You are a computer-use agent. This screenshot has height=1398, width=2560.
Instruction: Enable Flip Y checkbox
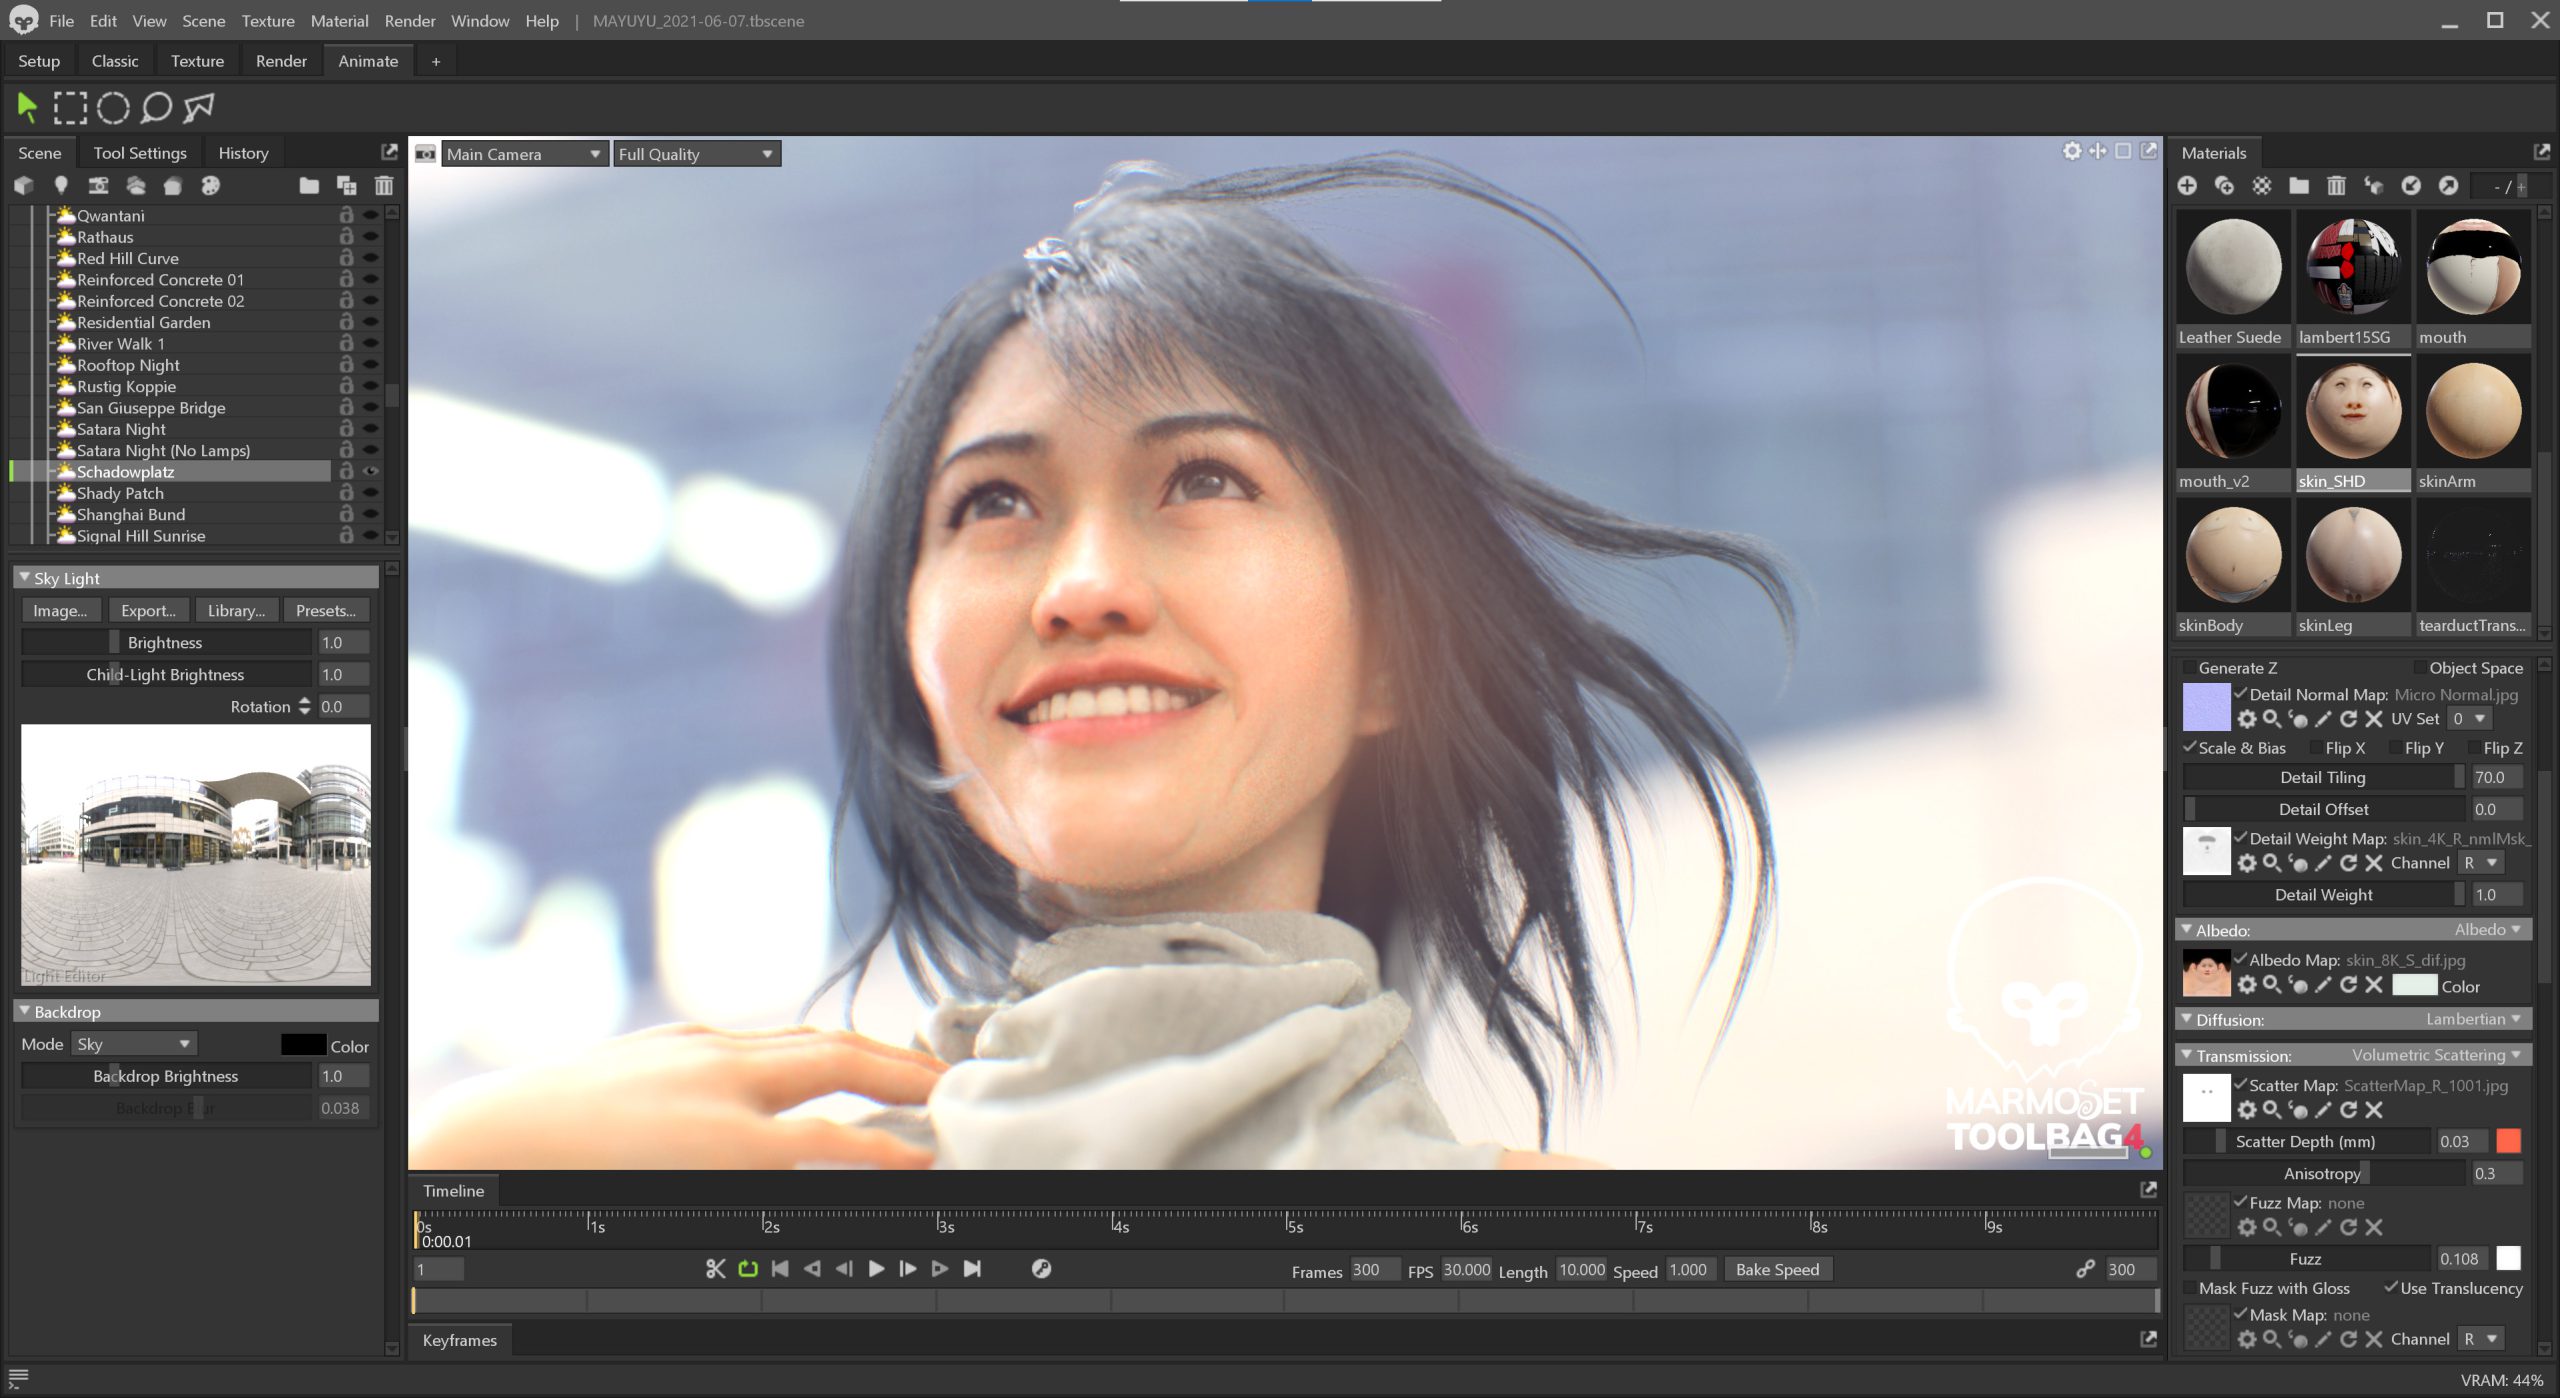pos(2395,748)
